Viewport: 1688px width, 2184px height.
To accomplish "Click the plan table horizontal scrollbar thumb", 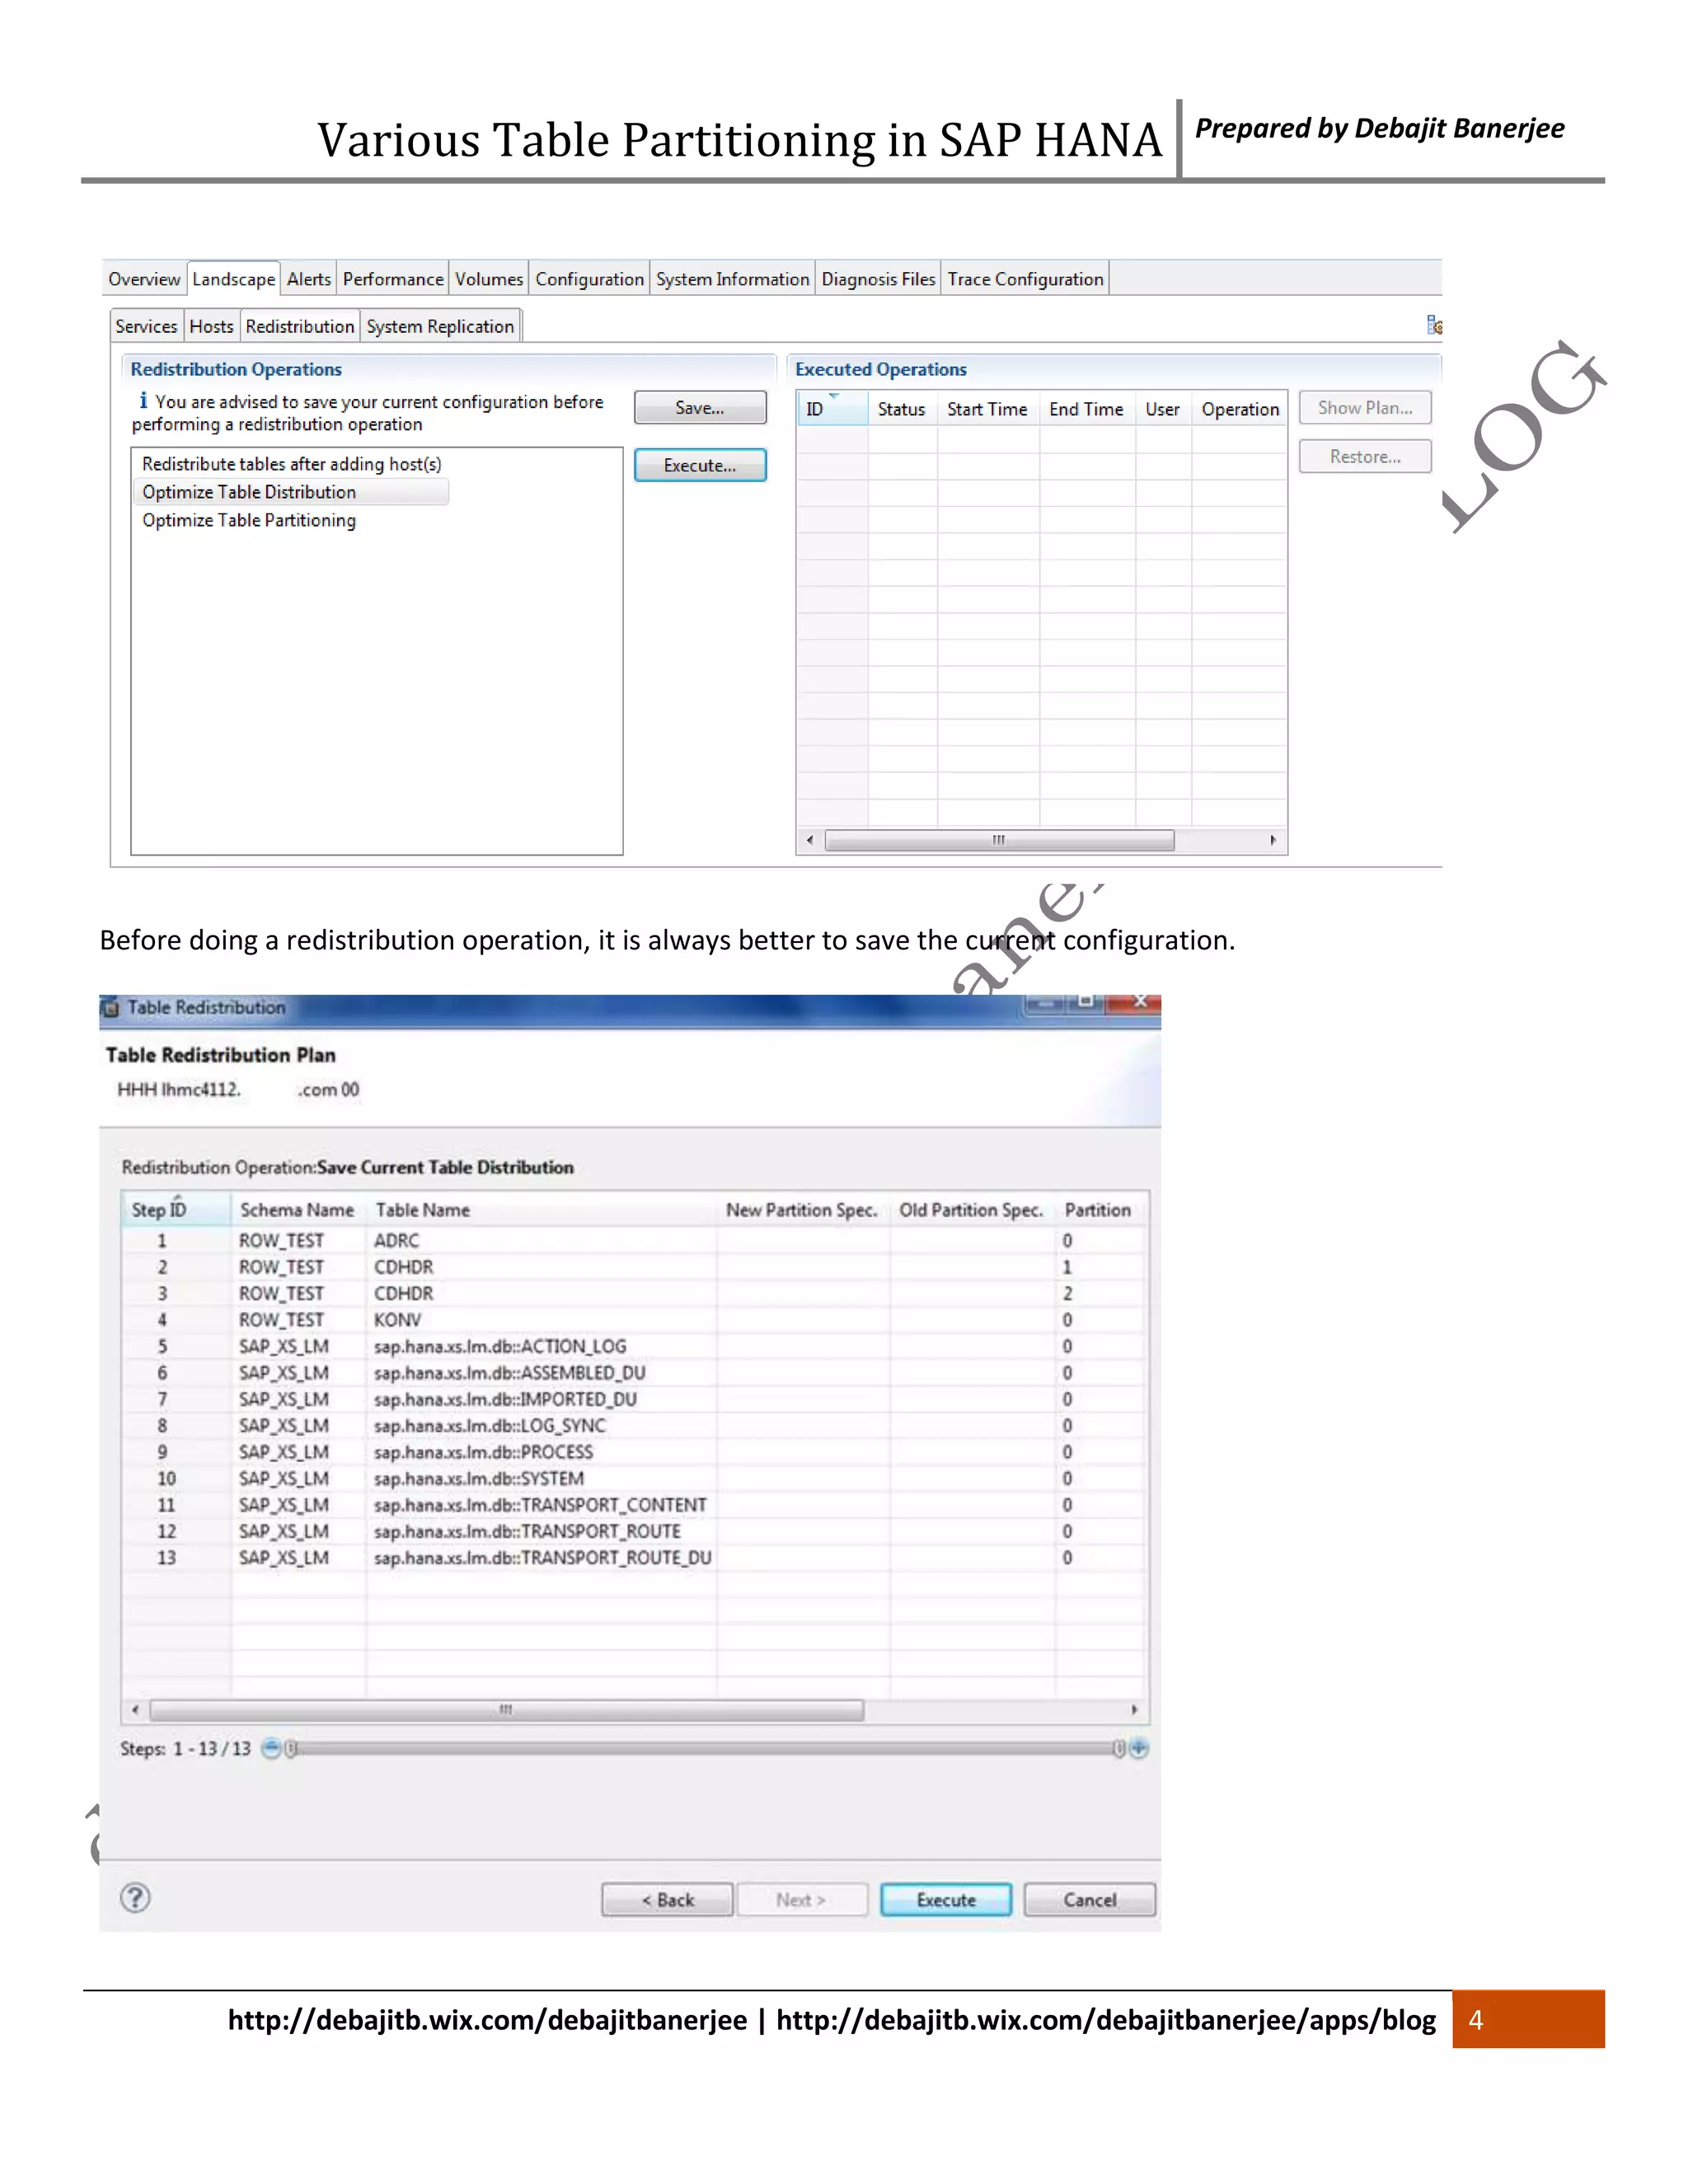I will click(506, 1710).
